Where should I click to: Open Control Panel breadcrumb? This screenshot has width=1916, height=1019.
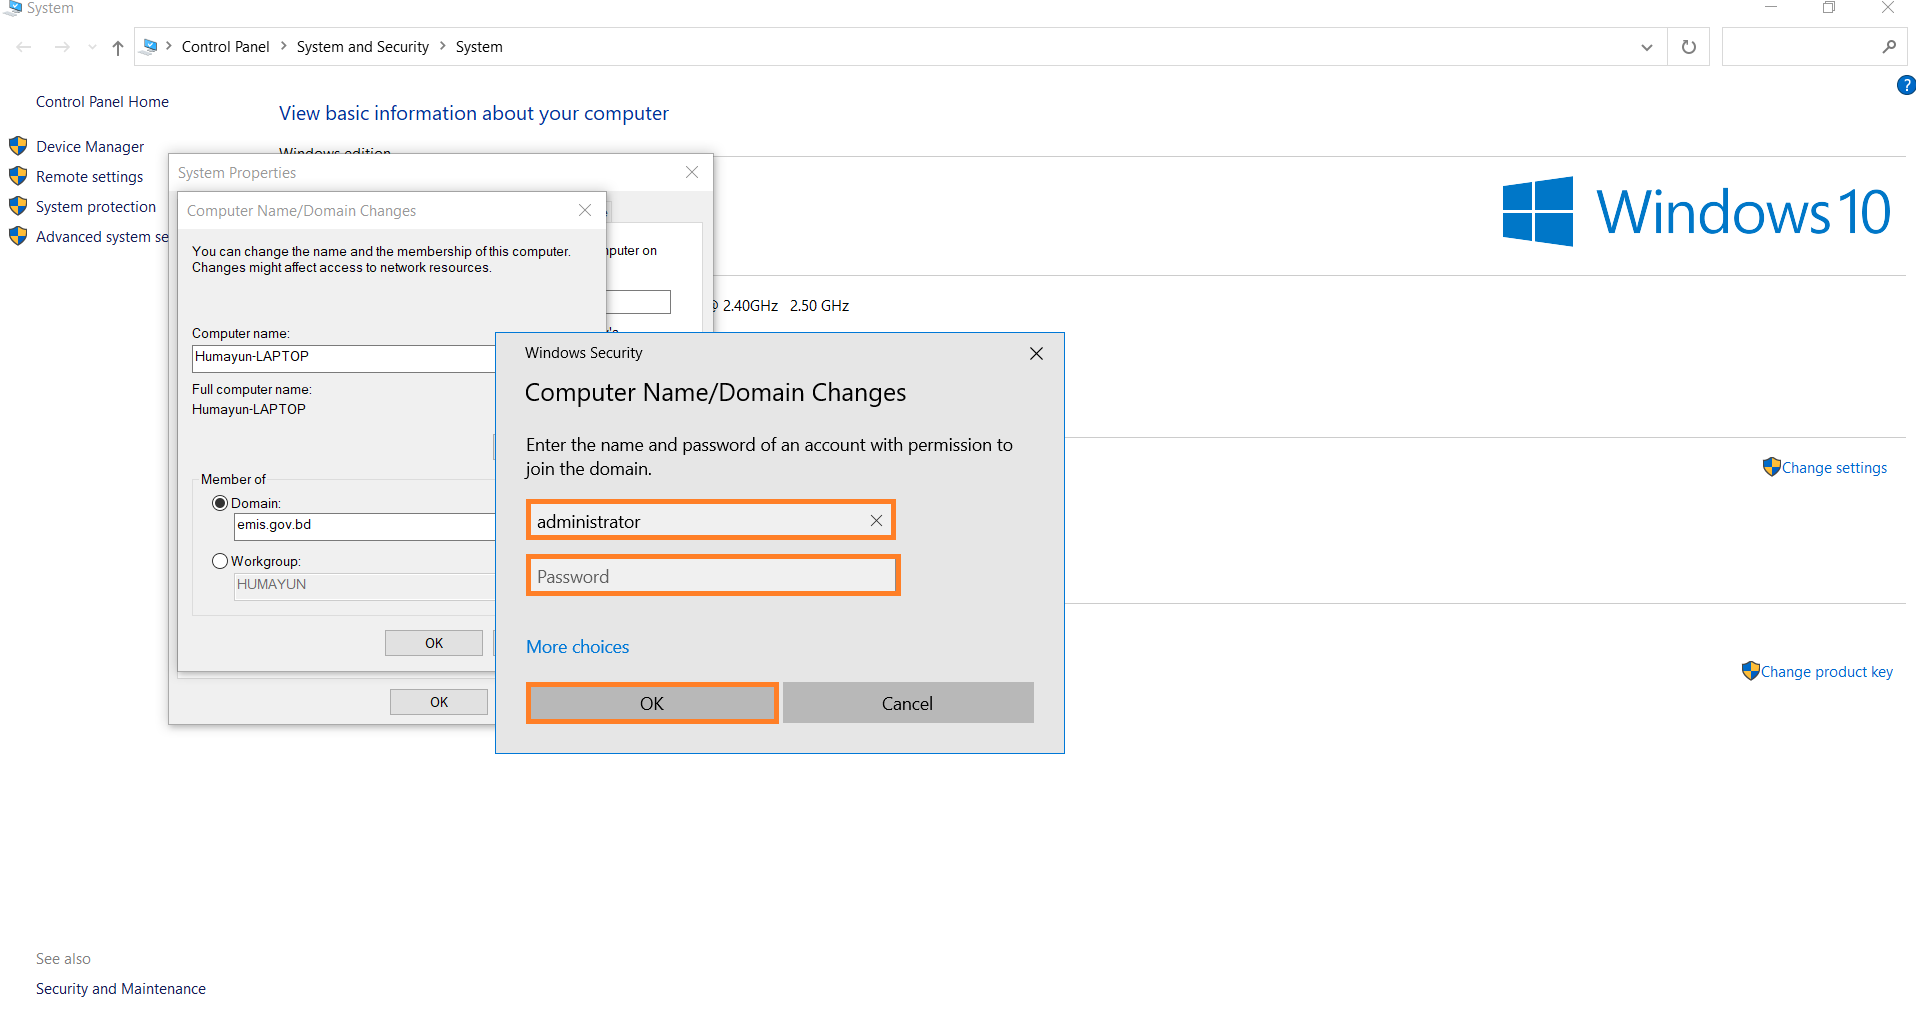click(x=225, y=47)
